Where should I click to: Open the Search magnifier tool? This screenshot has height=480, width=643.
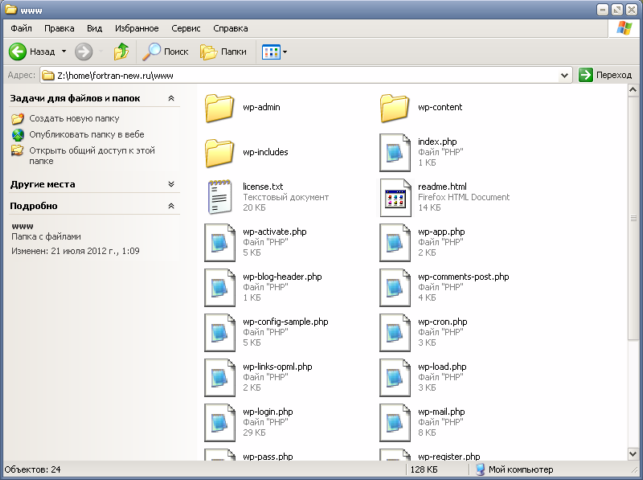click(151, 52)
